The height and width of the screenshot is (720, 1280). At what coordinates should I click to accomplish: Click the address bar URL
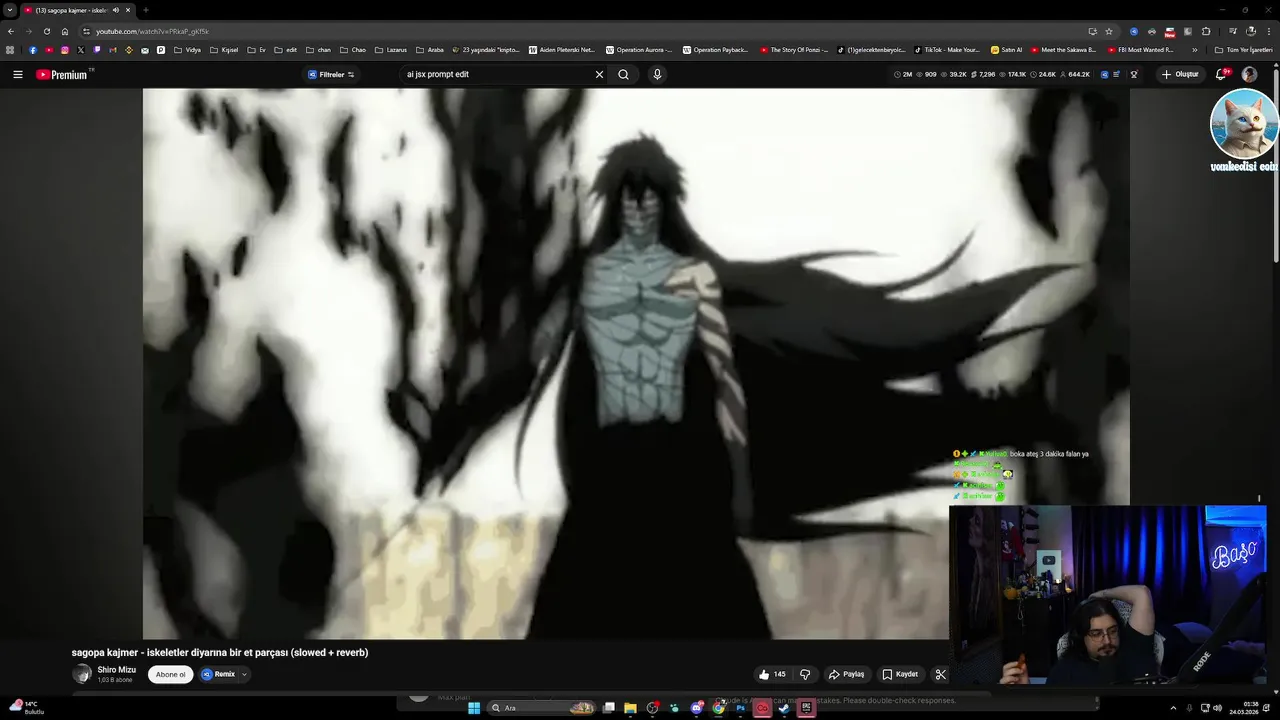point(152,31)
